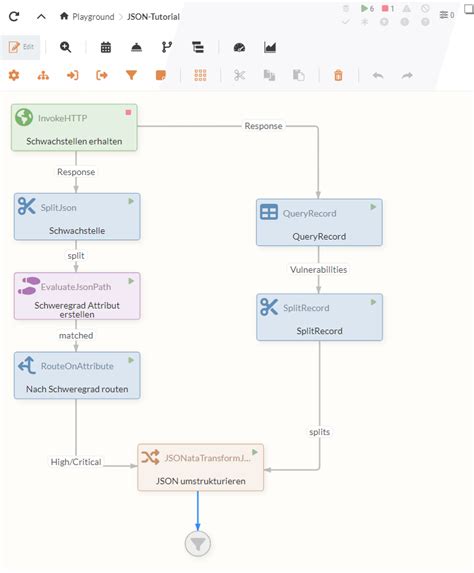Click the magnifier search icon

coord(65,47)
